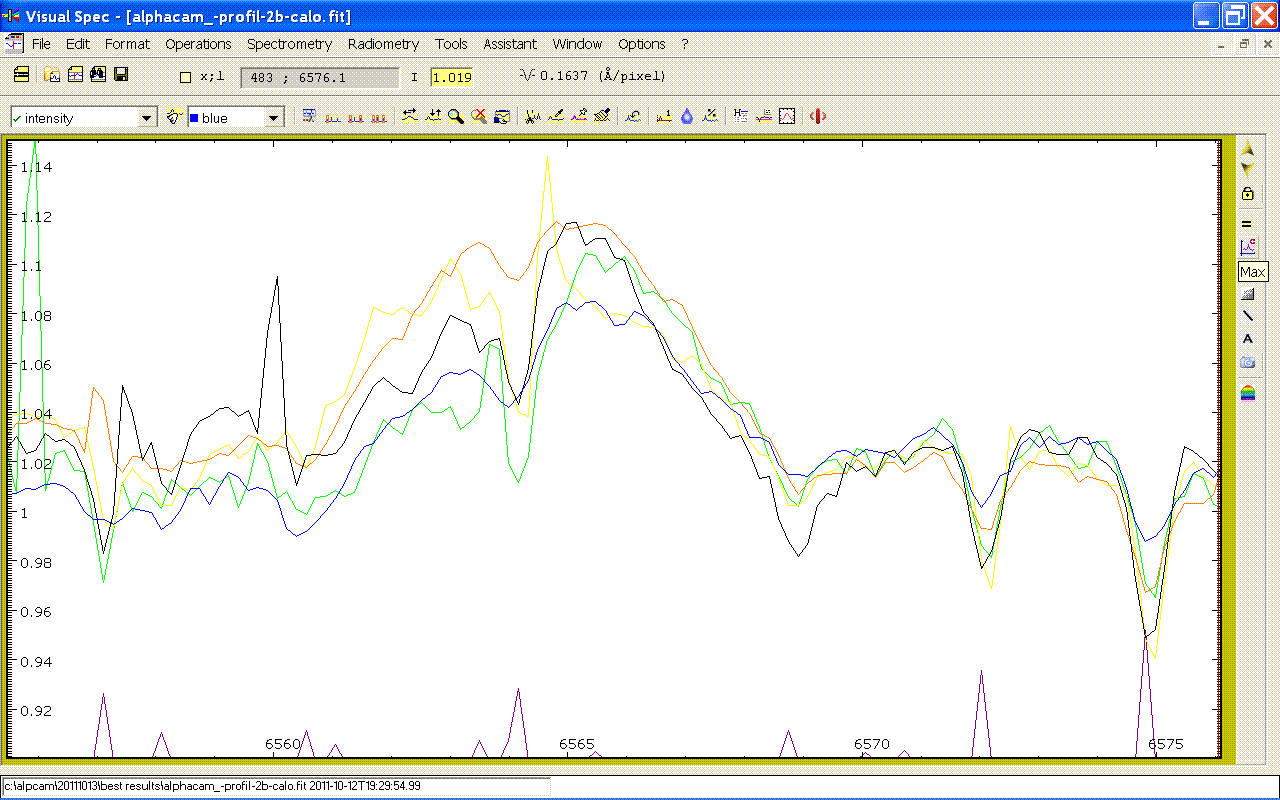1280x800 pixels.
Task: Toggle the x;l checkbox
Action: point(185,77)
